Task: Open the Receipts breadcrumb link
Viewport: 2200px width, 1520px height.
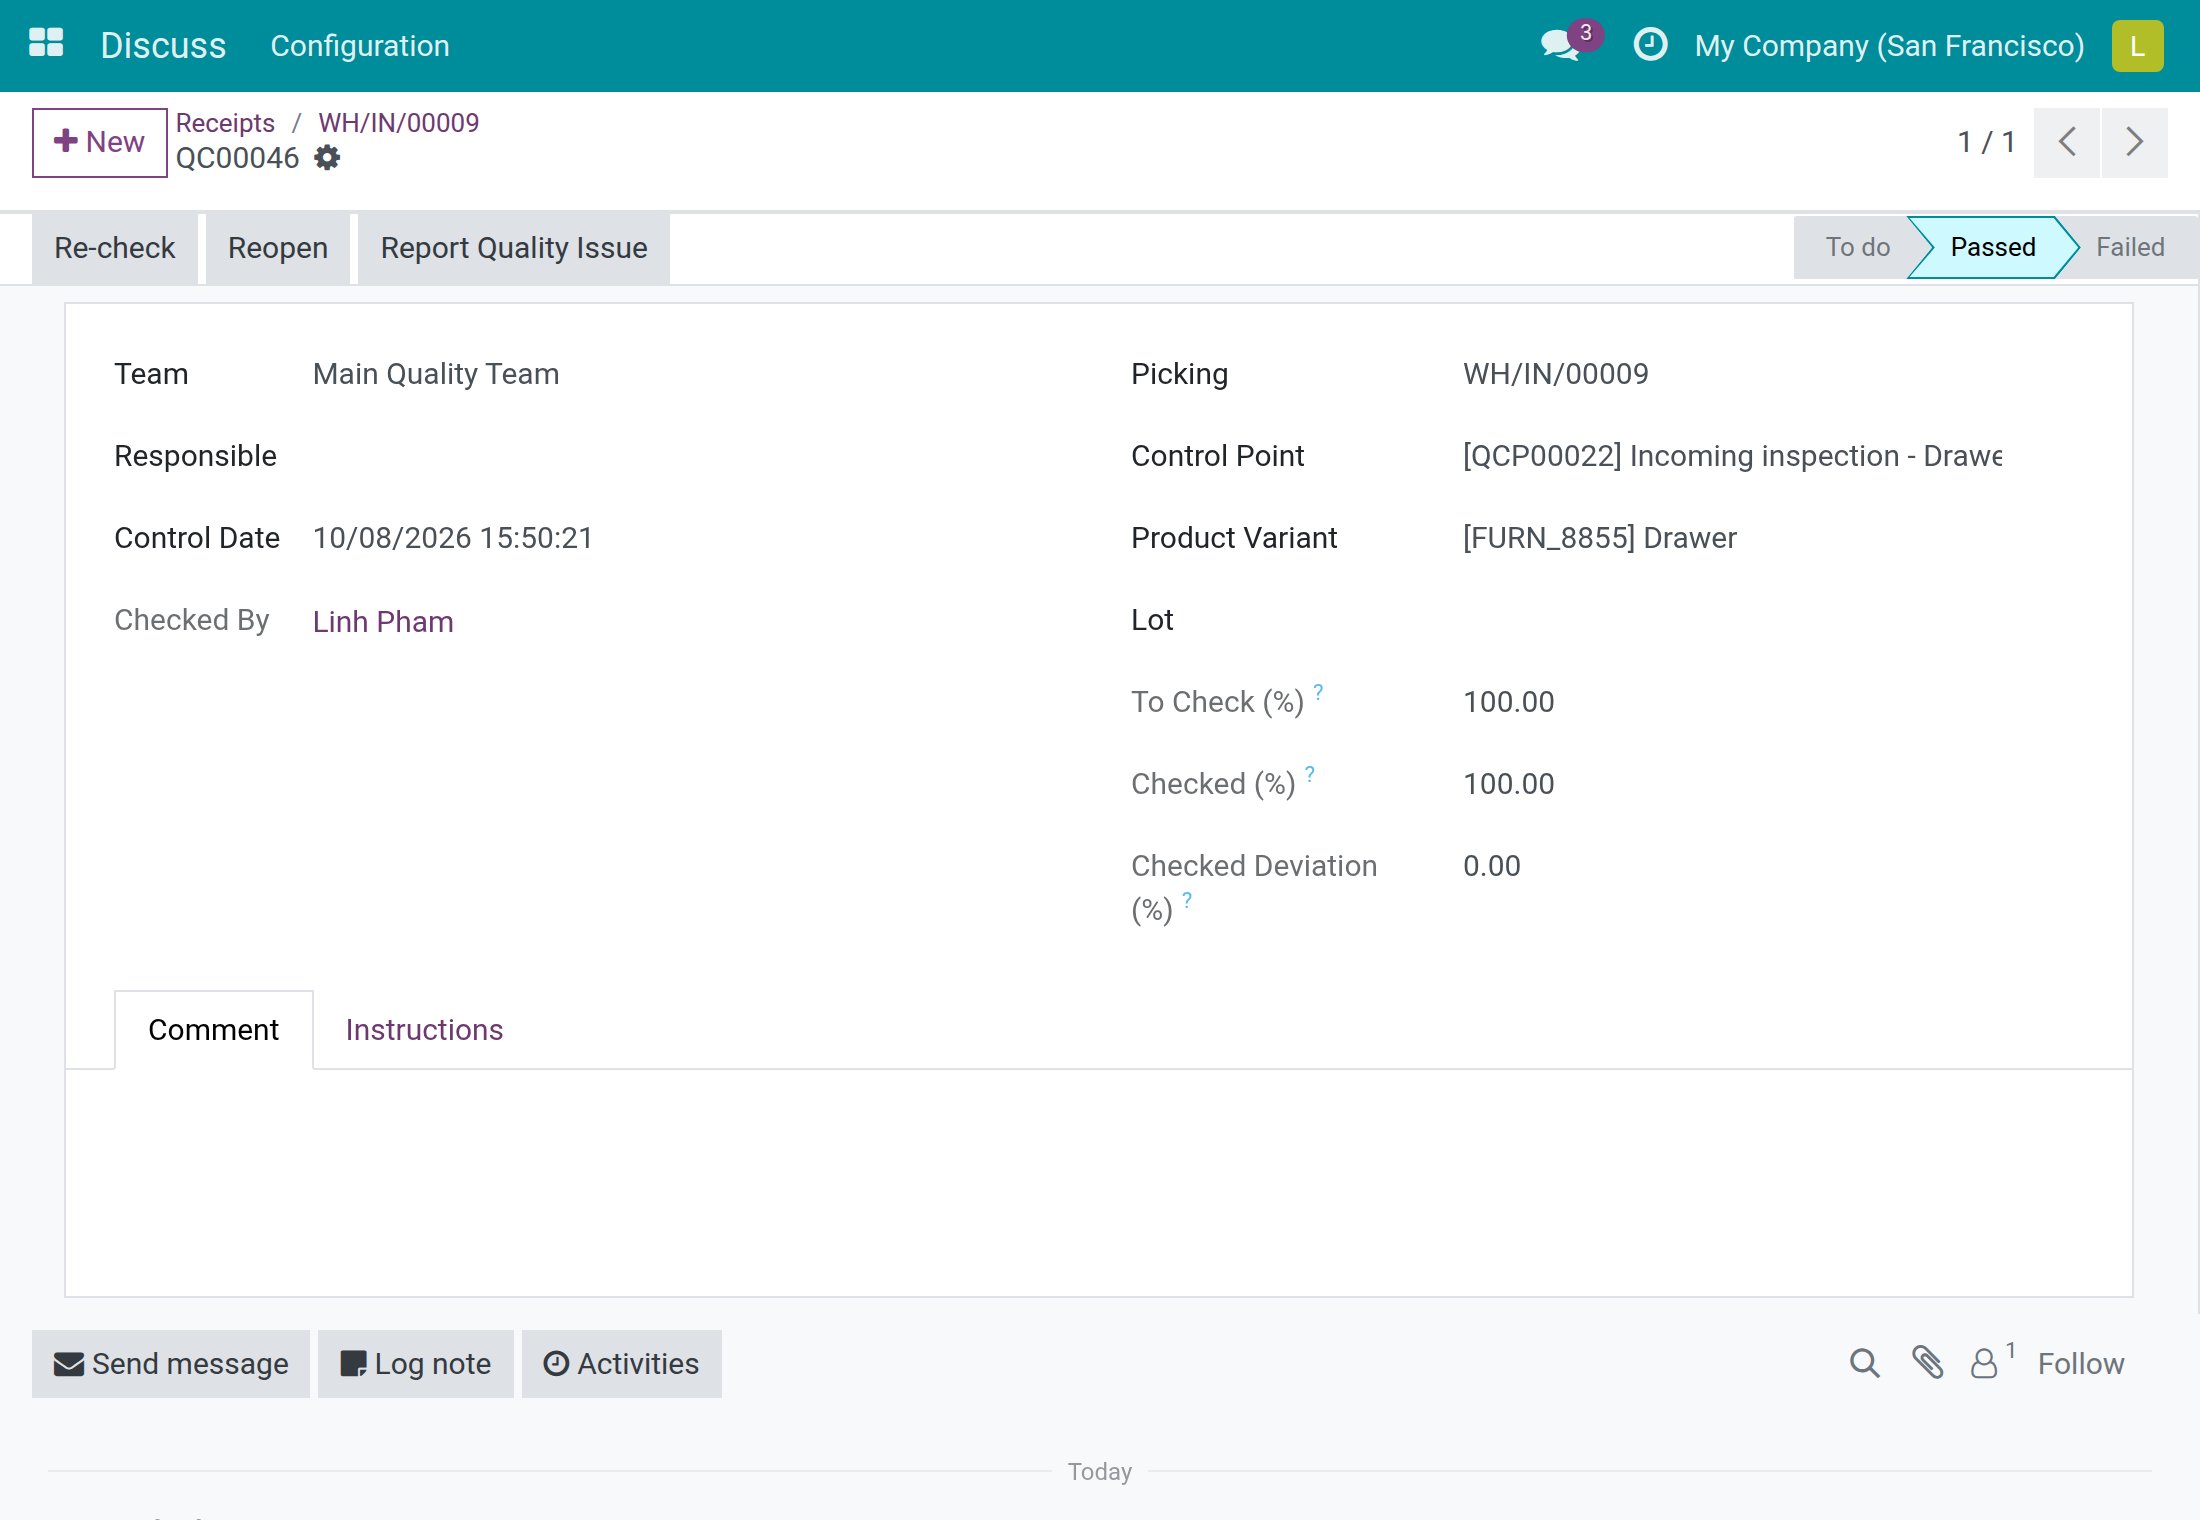Action: click(225, 122)
